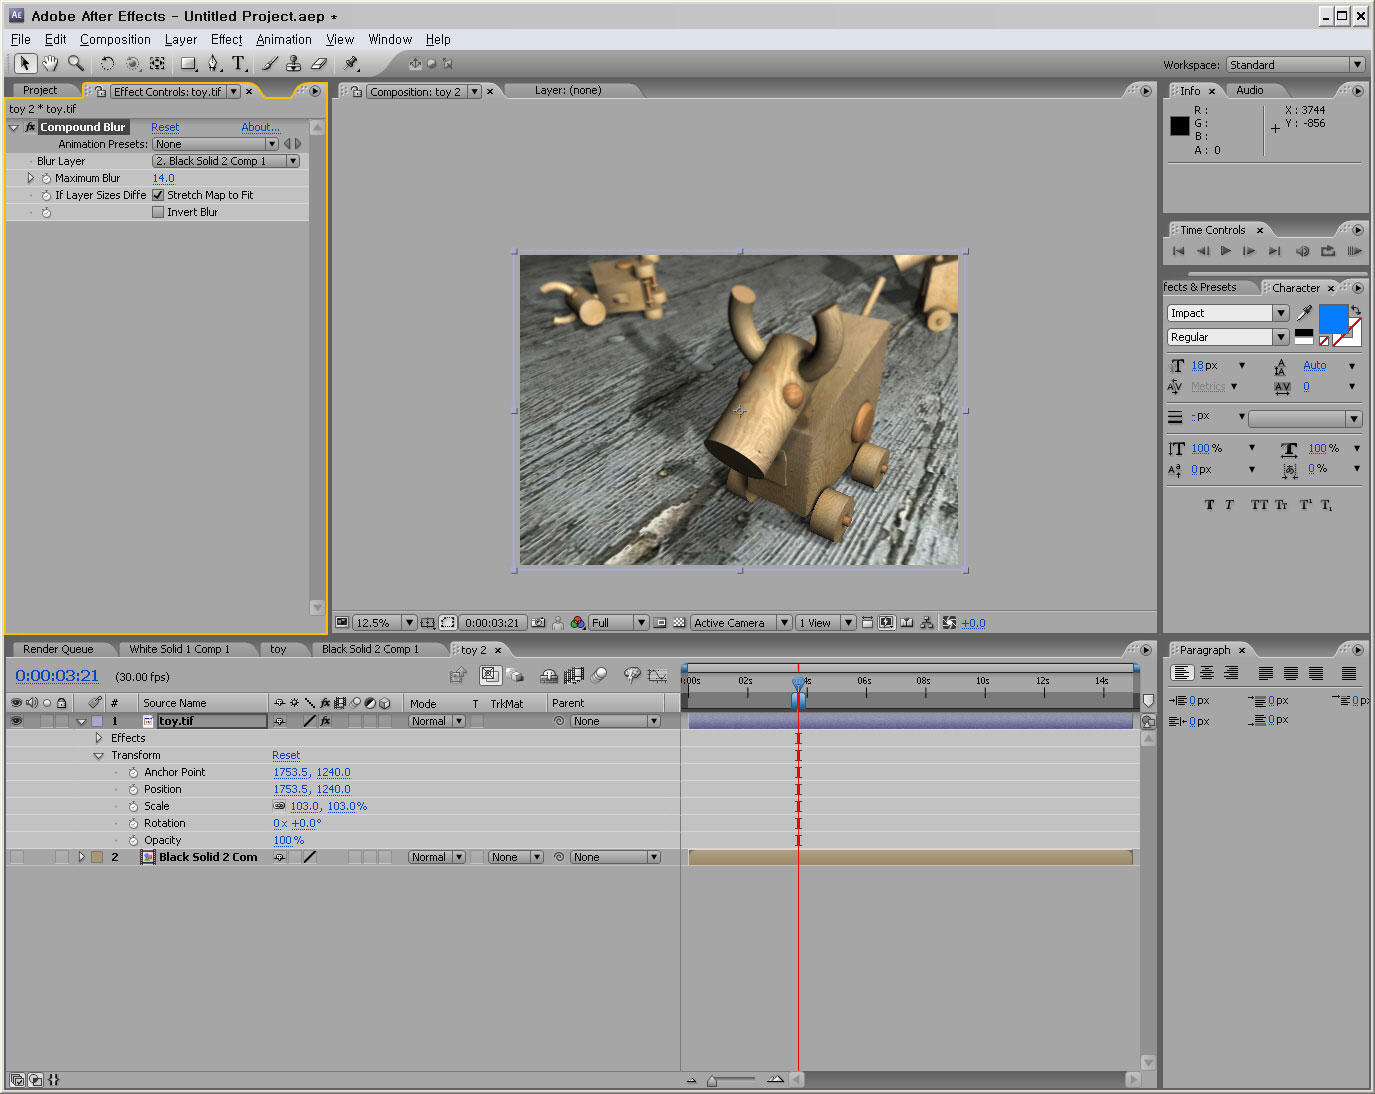Open the Blur Layer dropdown
Viewport: 1375px width, 1094px height.
point(226,161)
